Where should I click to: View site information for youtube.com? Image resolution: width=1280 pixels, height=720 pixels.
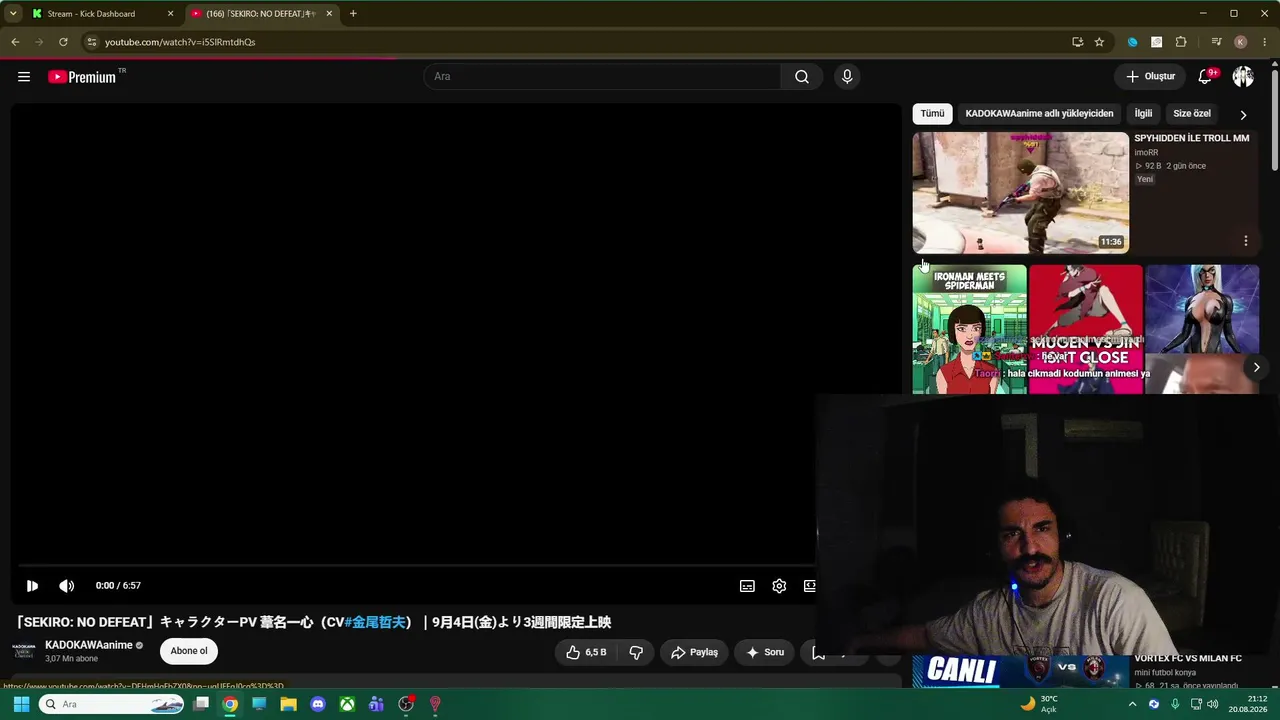pos(91,42)
